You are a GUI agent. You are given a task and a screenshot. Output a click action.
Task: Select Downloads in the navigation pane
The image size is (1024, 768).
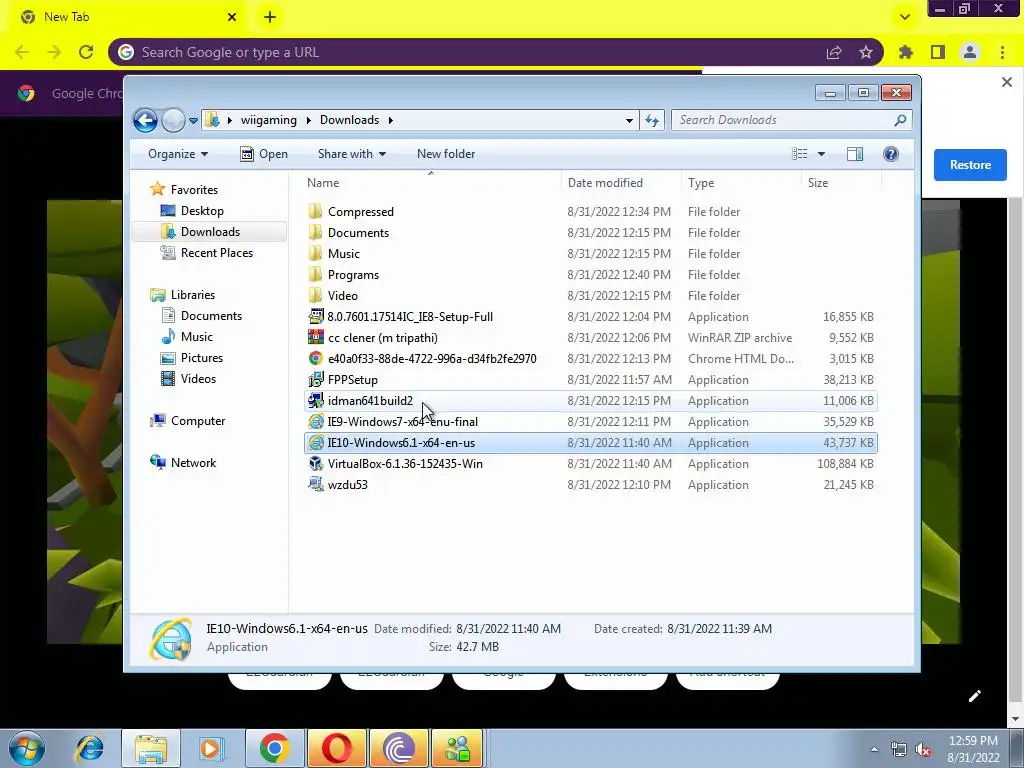[210, 232]
